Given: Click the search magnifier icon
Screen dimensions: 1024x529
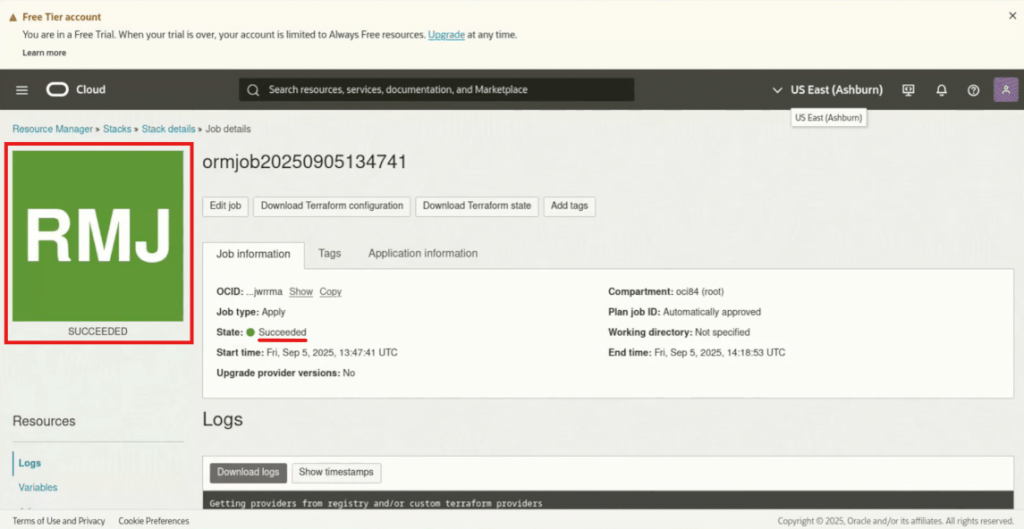Looking at the screenshot, I should point(253,90).
